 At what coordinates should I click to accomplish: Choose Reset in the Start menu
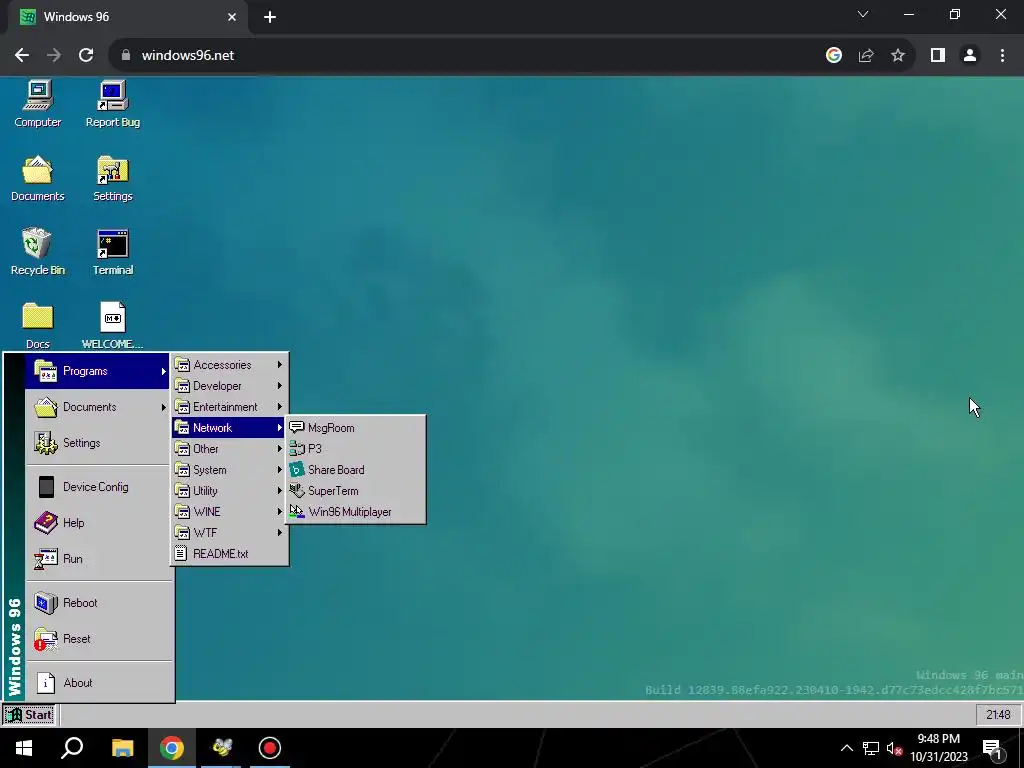pos(99,638)
